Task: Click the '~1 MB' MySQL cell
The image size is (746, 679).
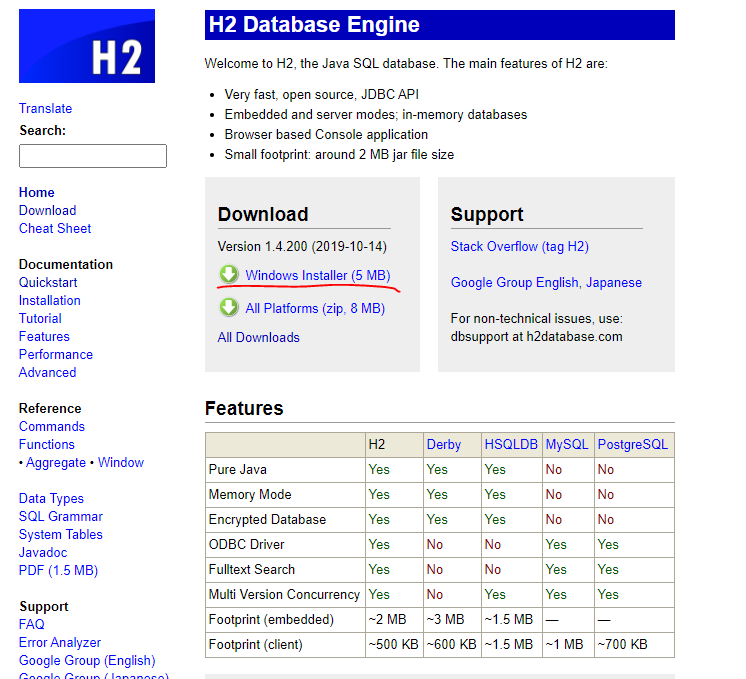Action: tap(568, 645)
